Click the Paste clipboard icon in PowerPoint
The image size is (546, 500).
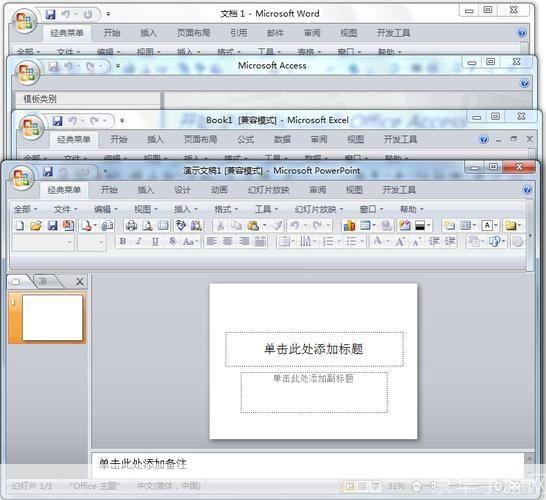point(253,226)
